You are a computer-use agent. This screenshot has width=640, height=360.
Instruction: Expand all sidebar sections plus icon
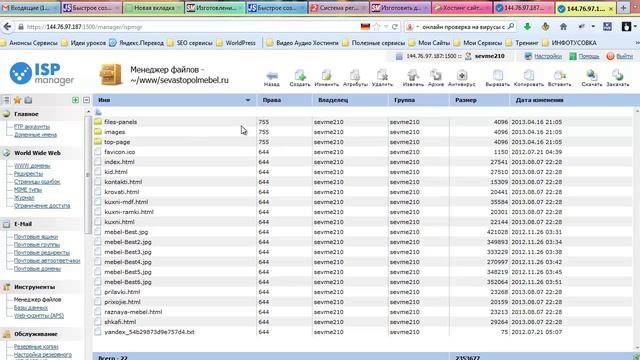click(75, 100)
